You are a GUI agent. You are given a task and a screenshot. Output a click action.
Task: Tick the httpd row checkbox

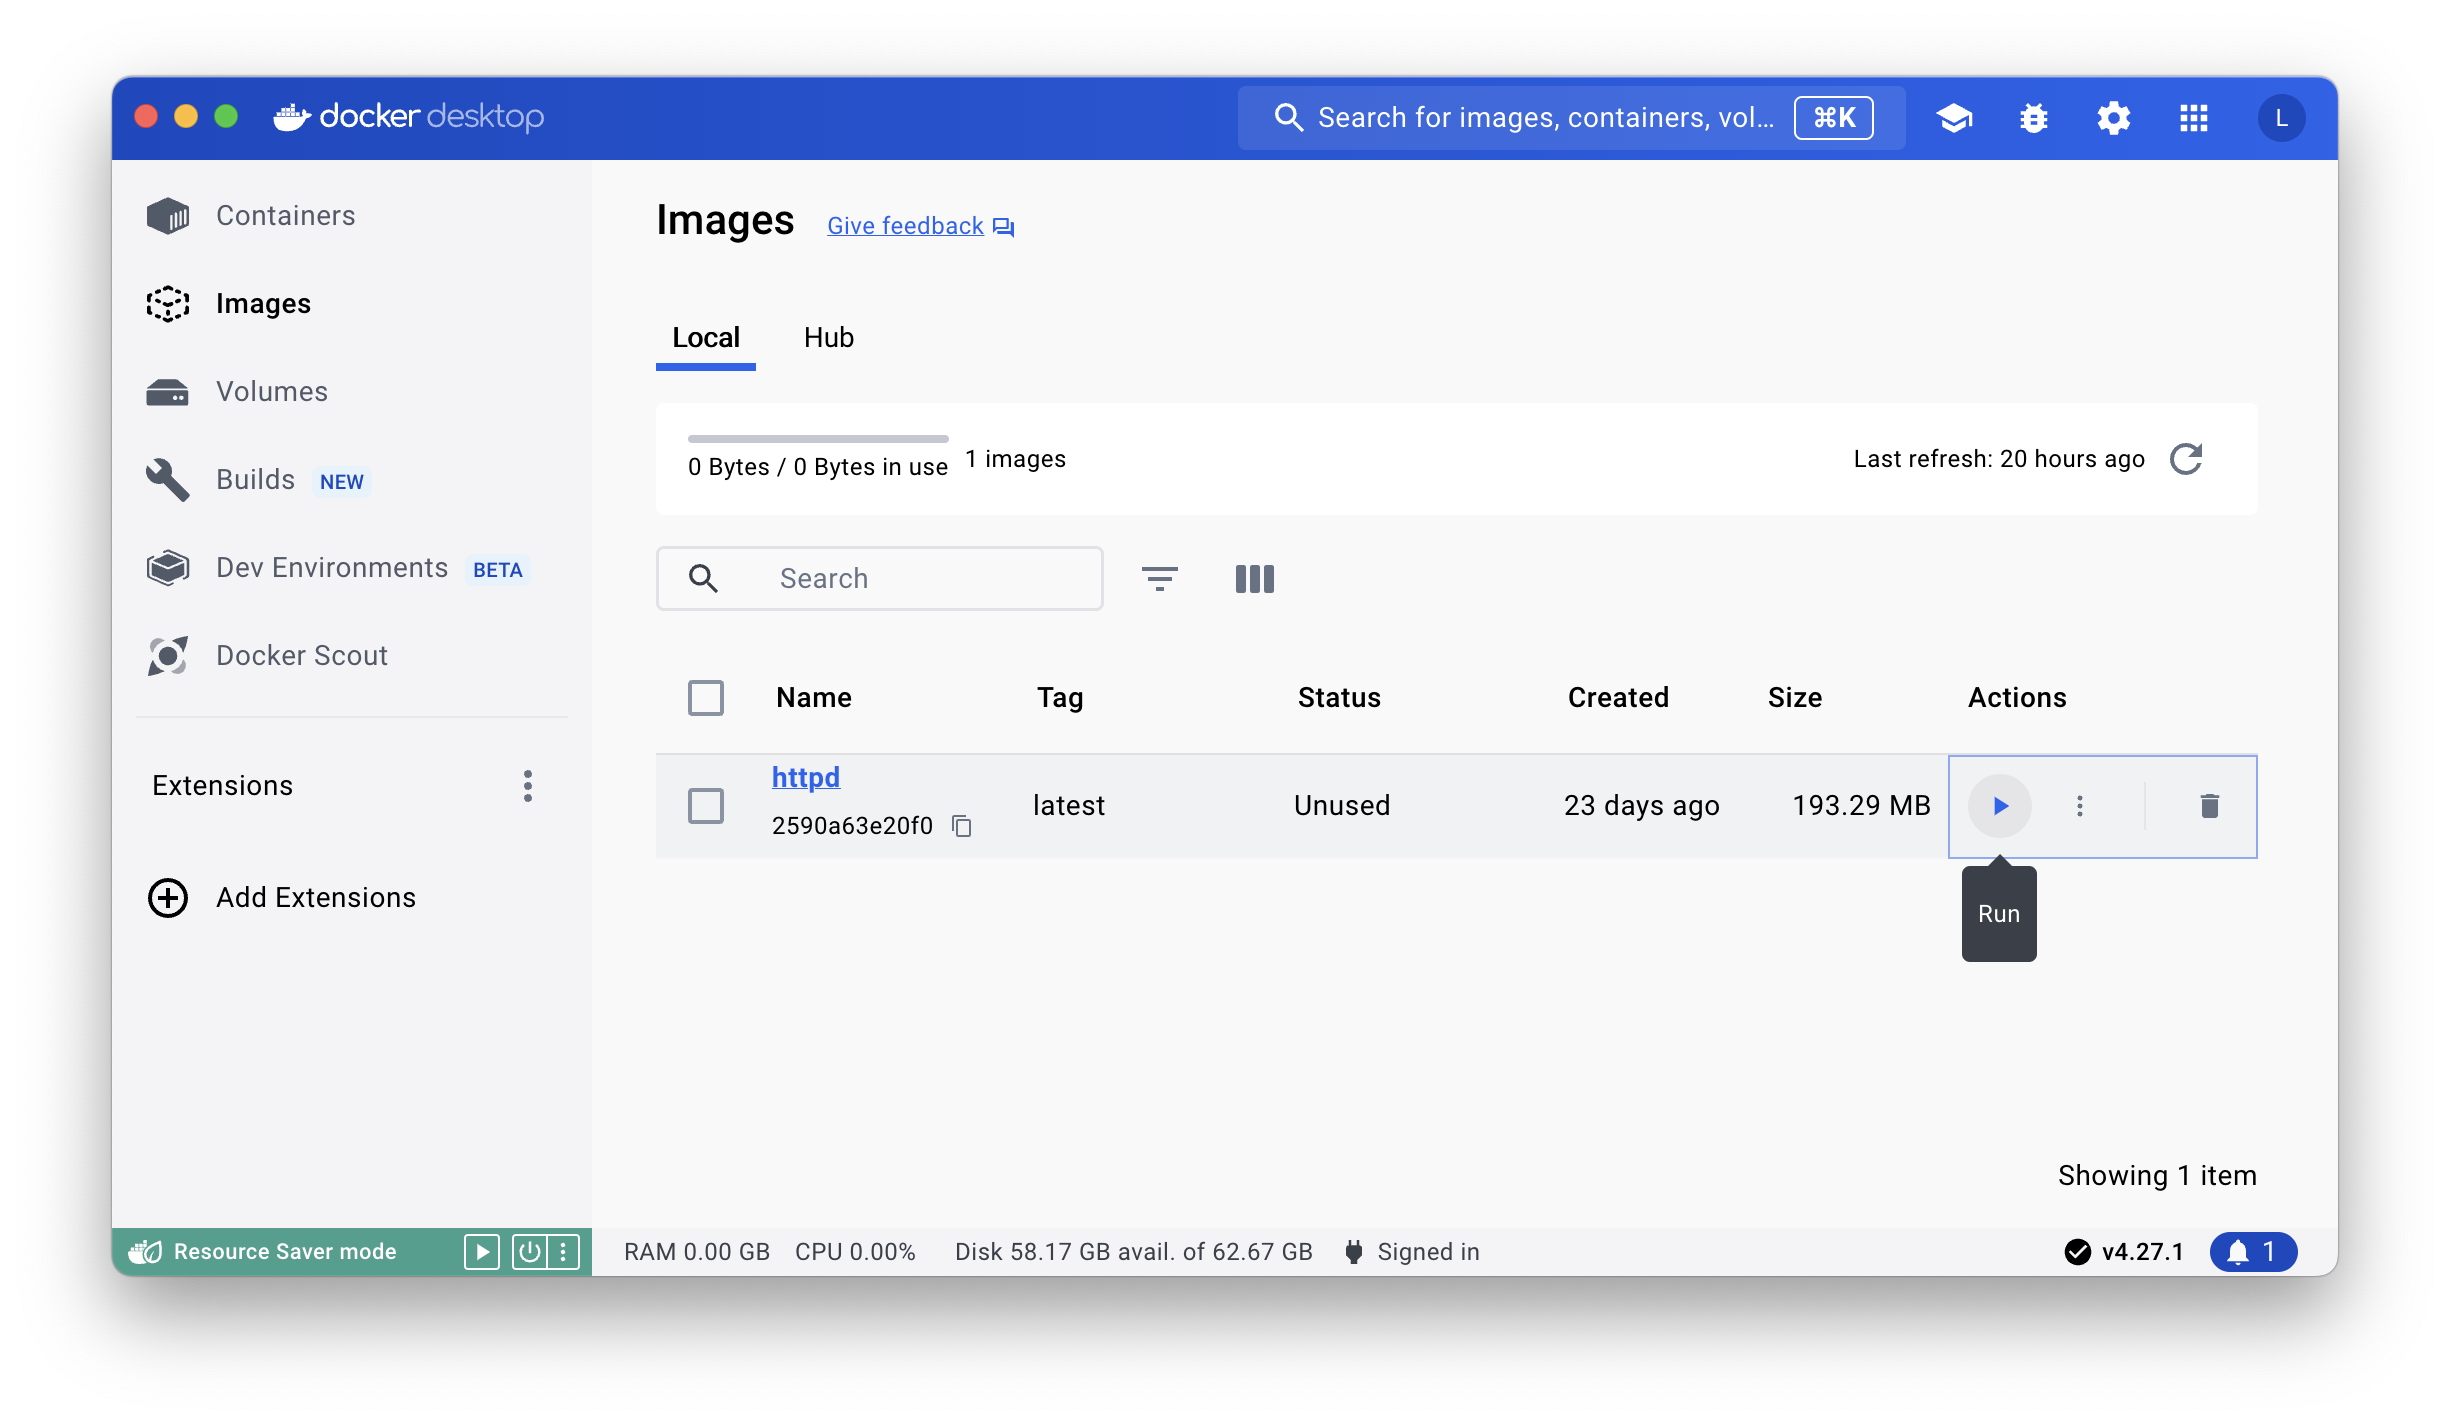706,806
